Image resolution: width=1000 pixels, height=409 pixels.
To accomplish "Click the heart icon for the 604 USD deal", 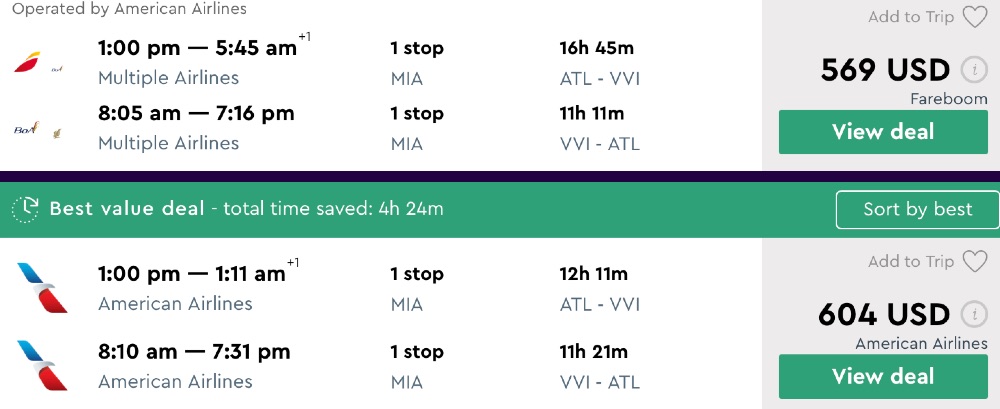I will [974, 262].
